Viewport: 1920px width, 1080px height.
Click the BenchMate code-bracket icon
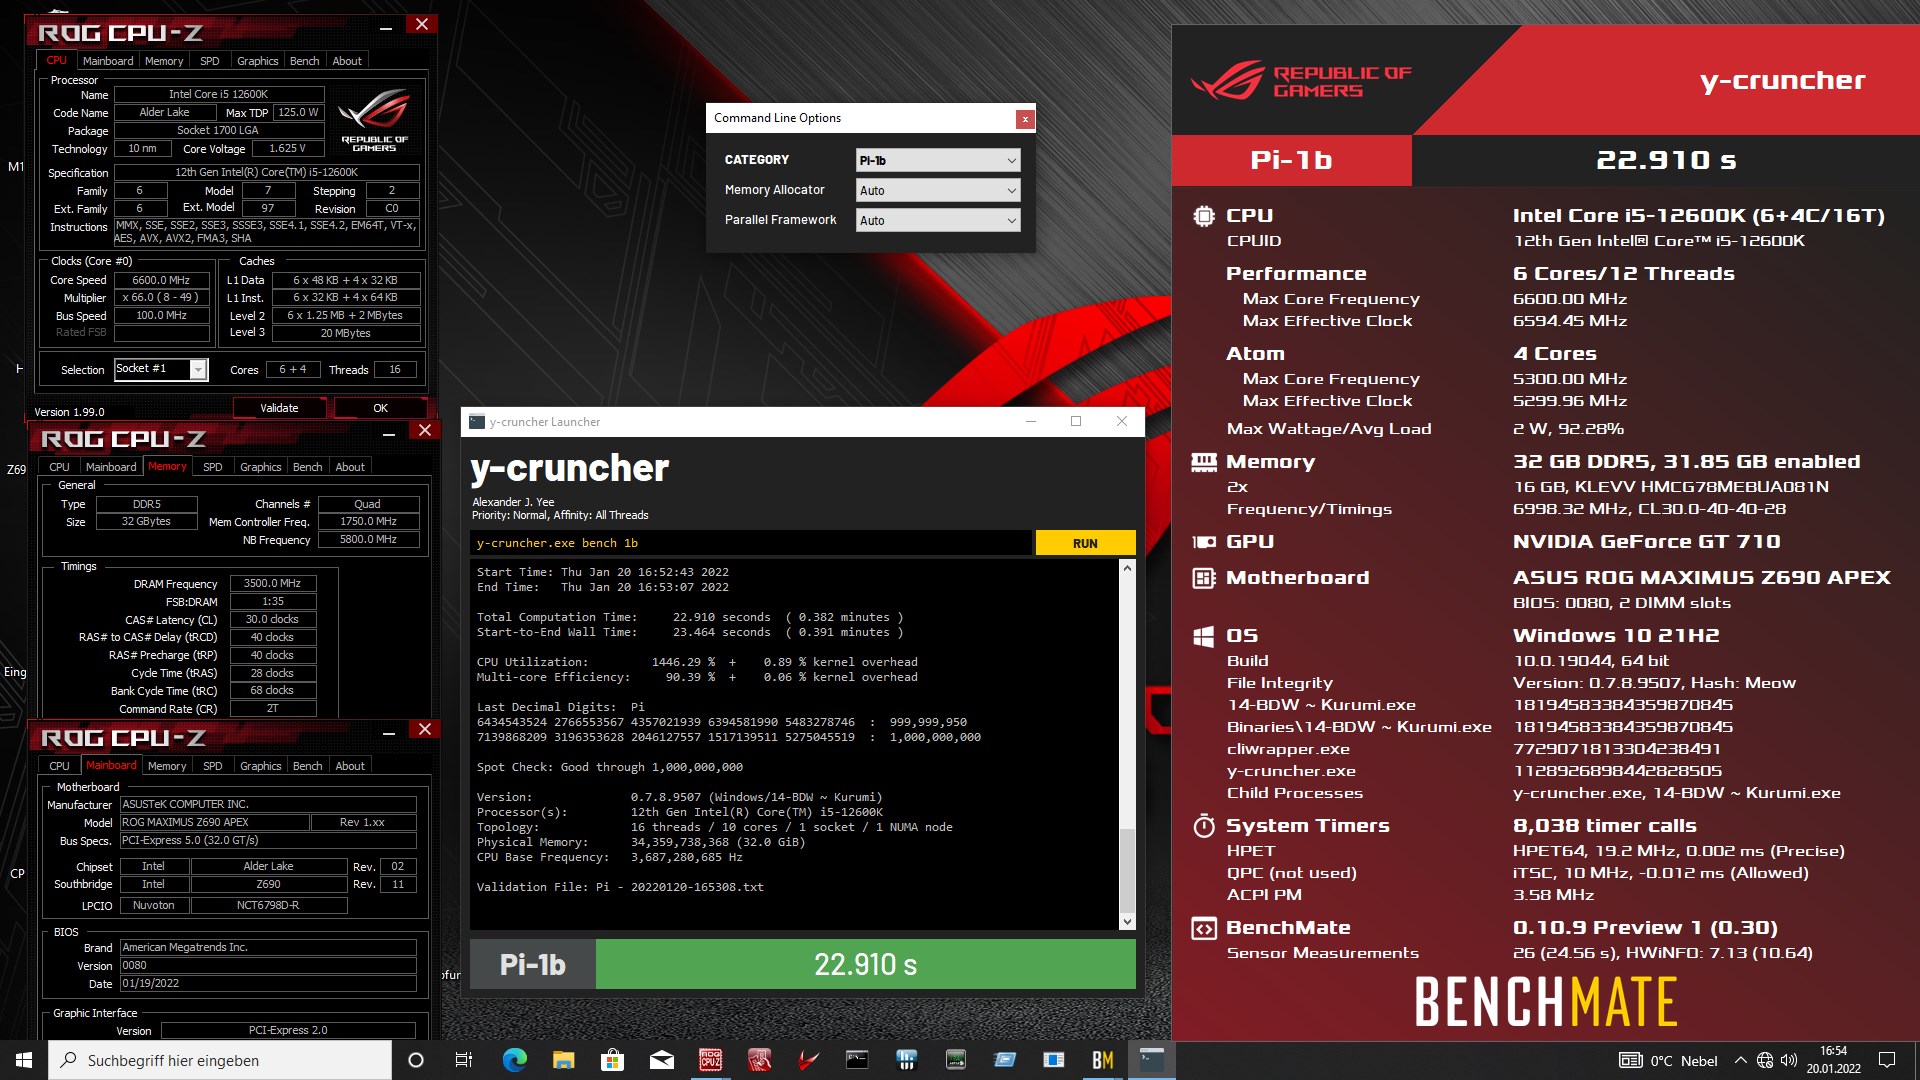1204,928
